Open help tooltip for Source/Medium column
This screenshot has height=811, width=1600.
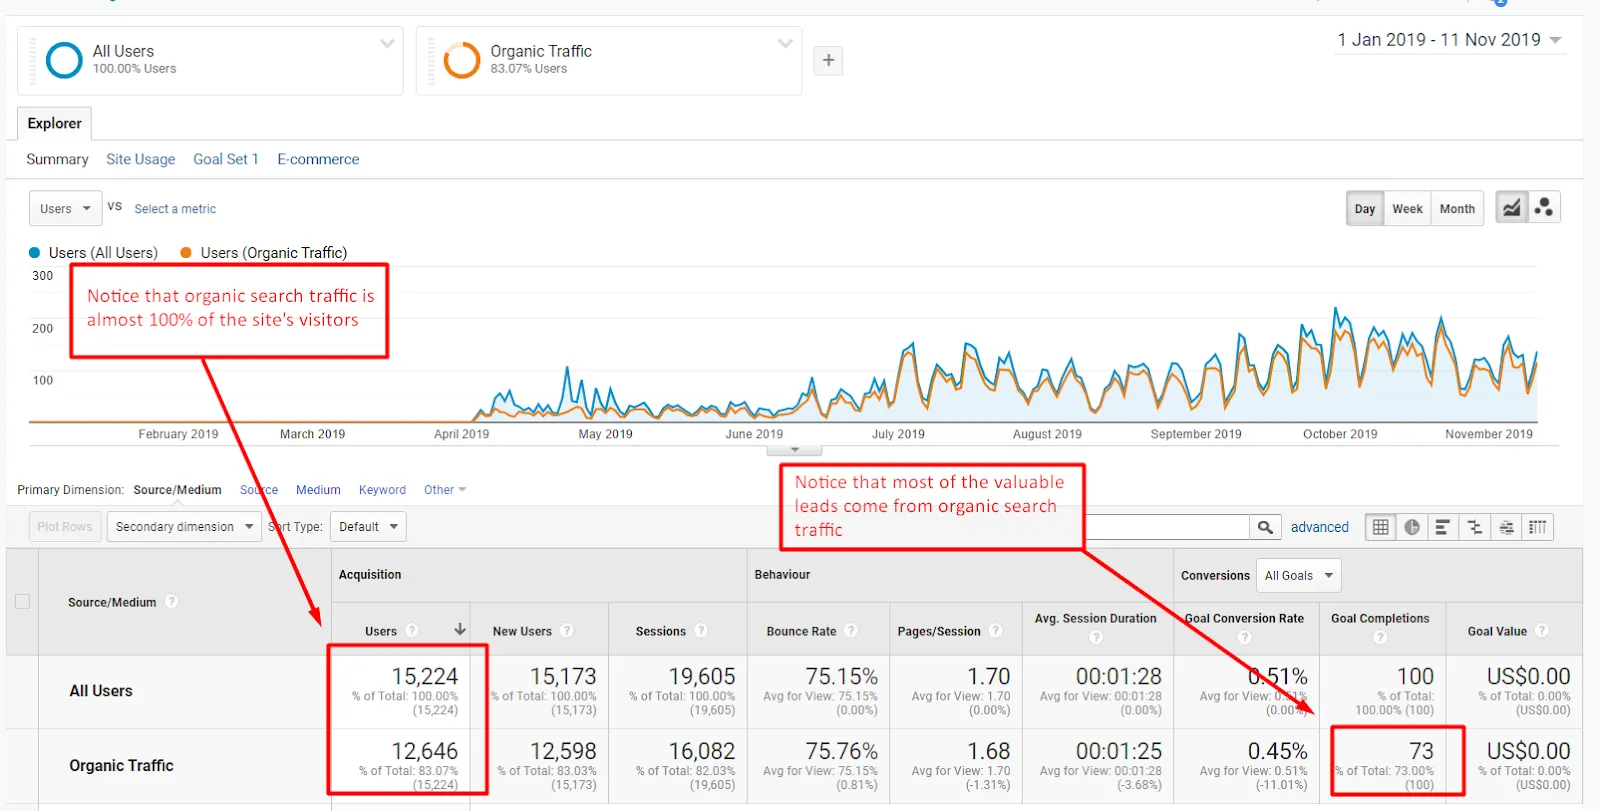tap(172, 602)
